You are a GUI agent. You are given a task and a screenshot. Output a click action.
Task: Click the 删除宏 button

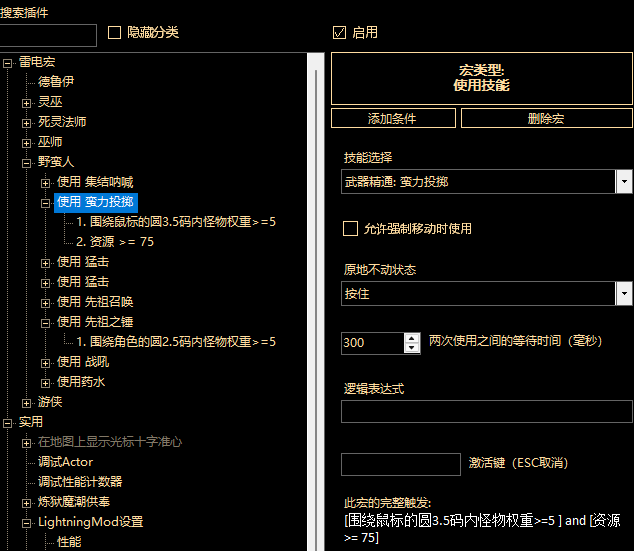(x=546, y=118)
